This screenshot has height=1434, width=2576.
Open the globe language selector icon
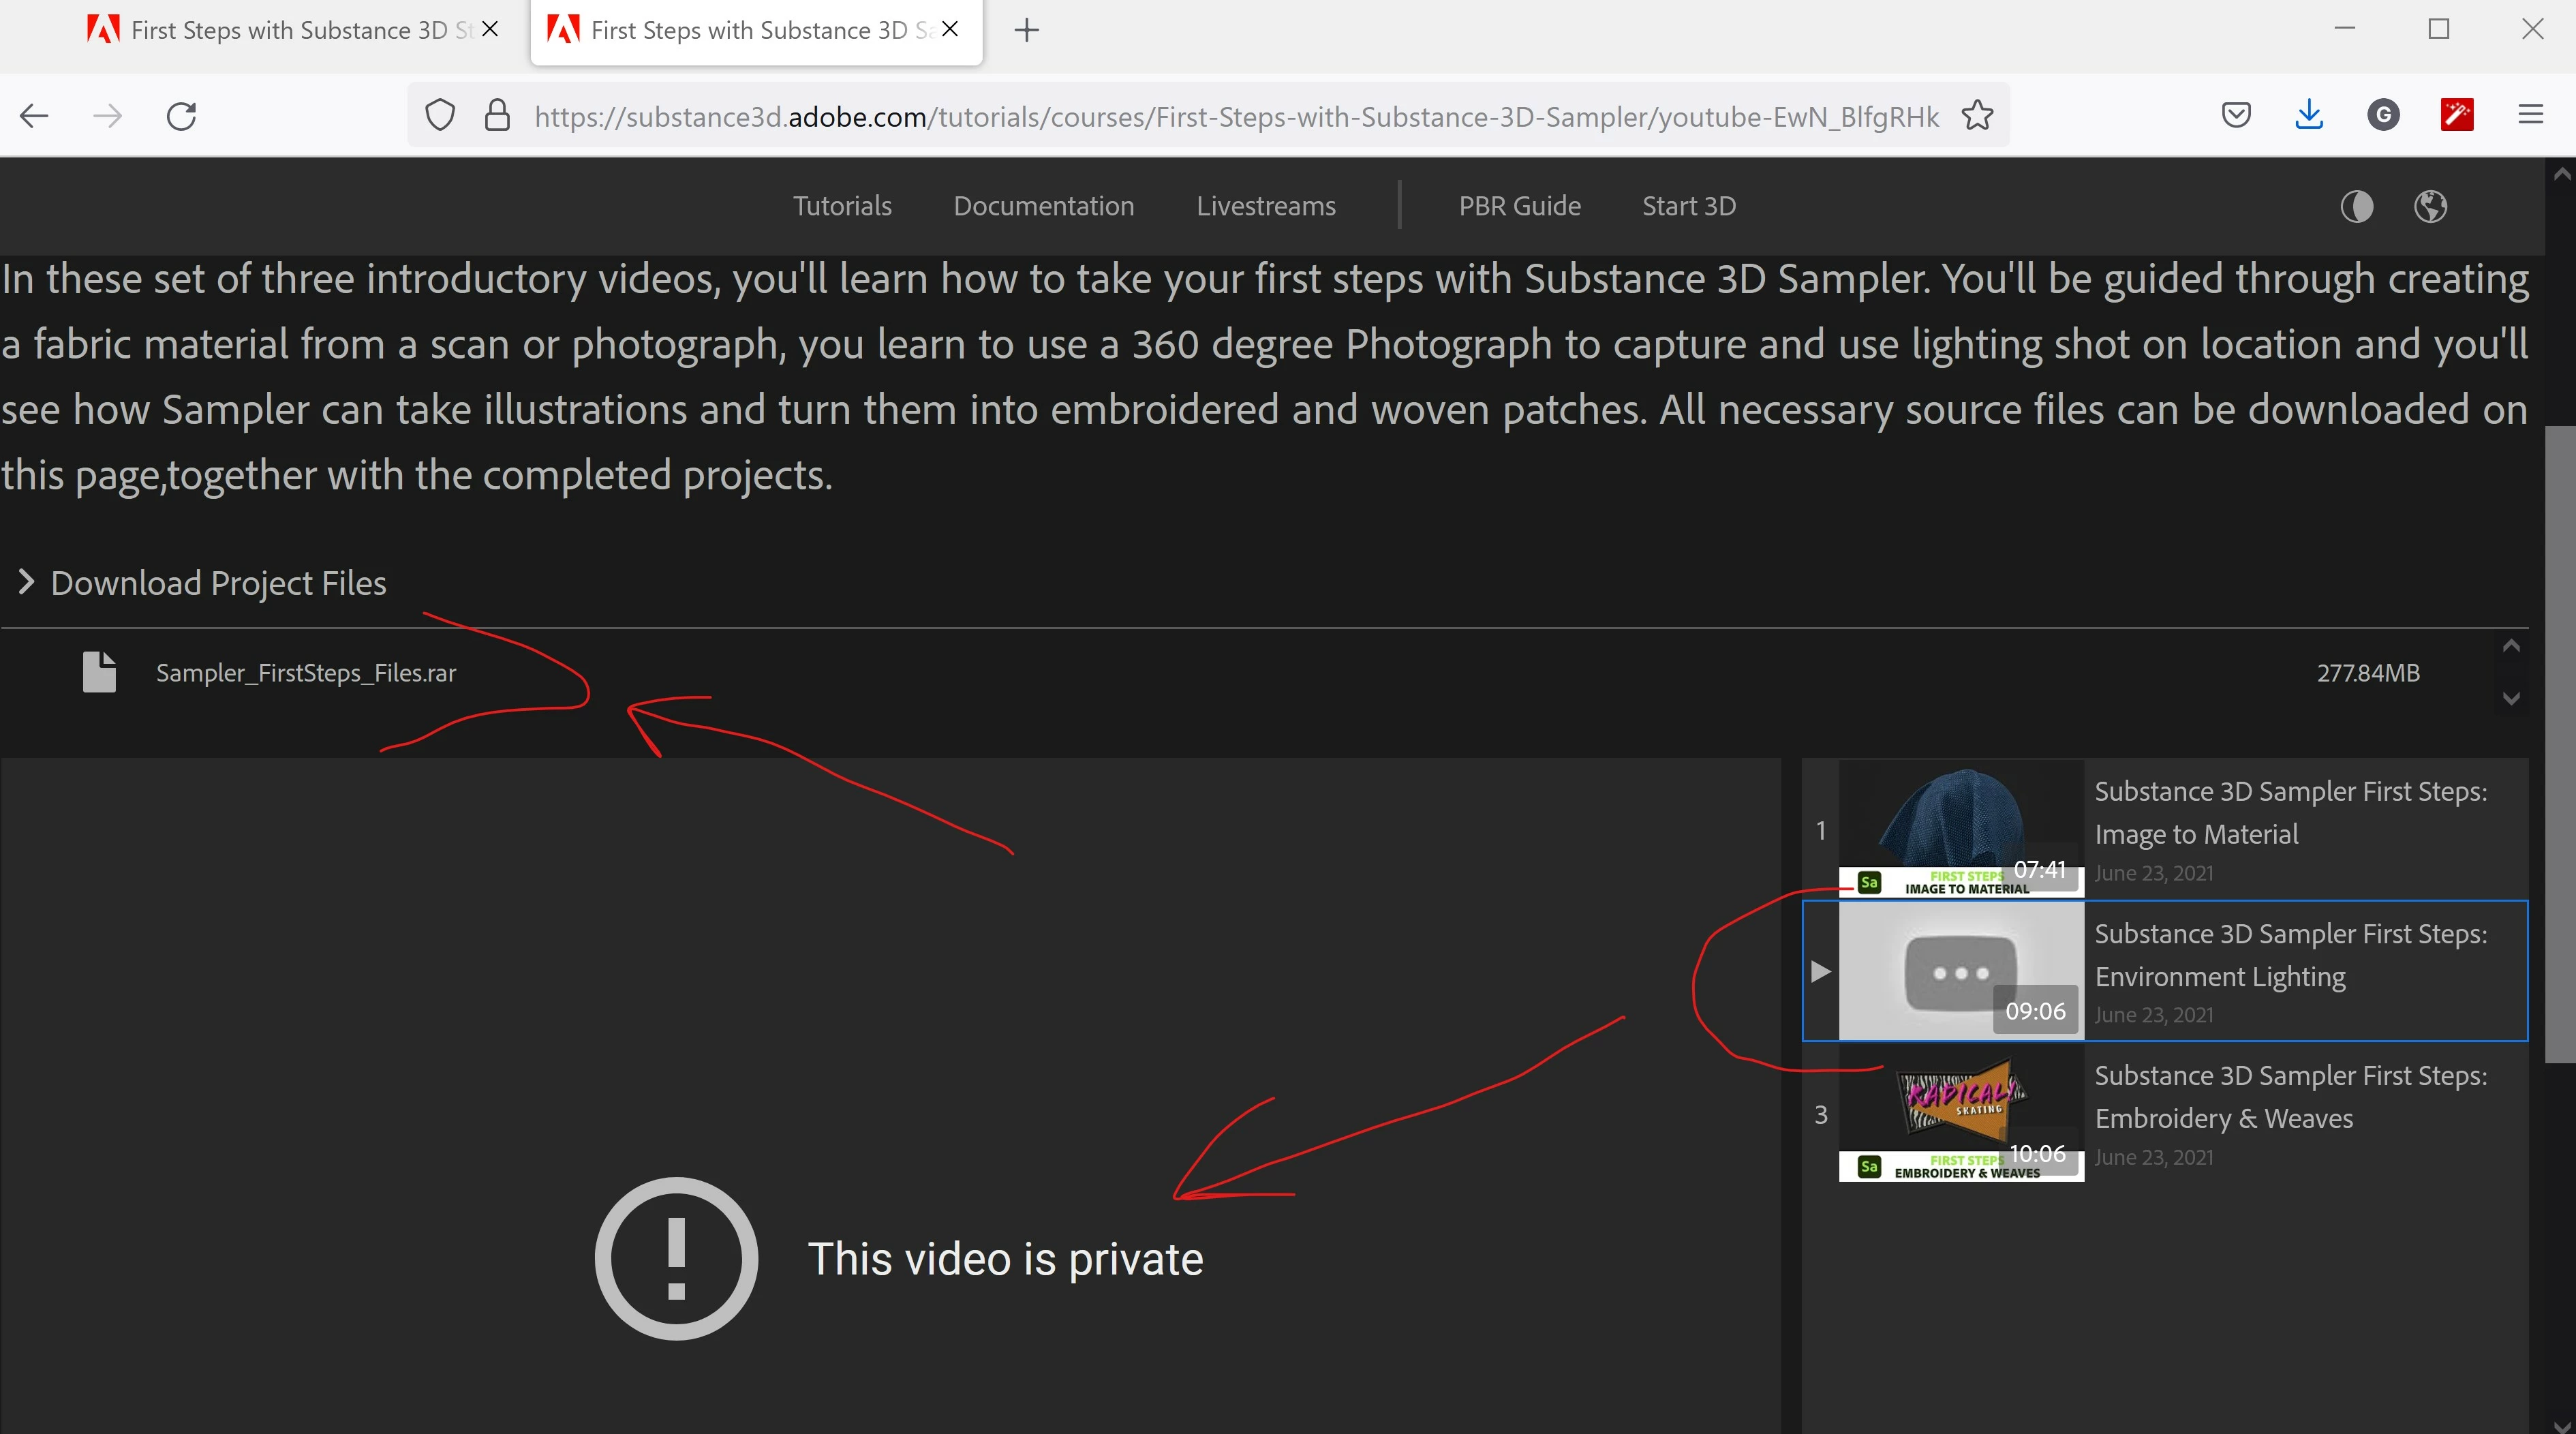(x=2430, y=207)
